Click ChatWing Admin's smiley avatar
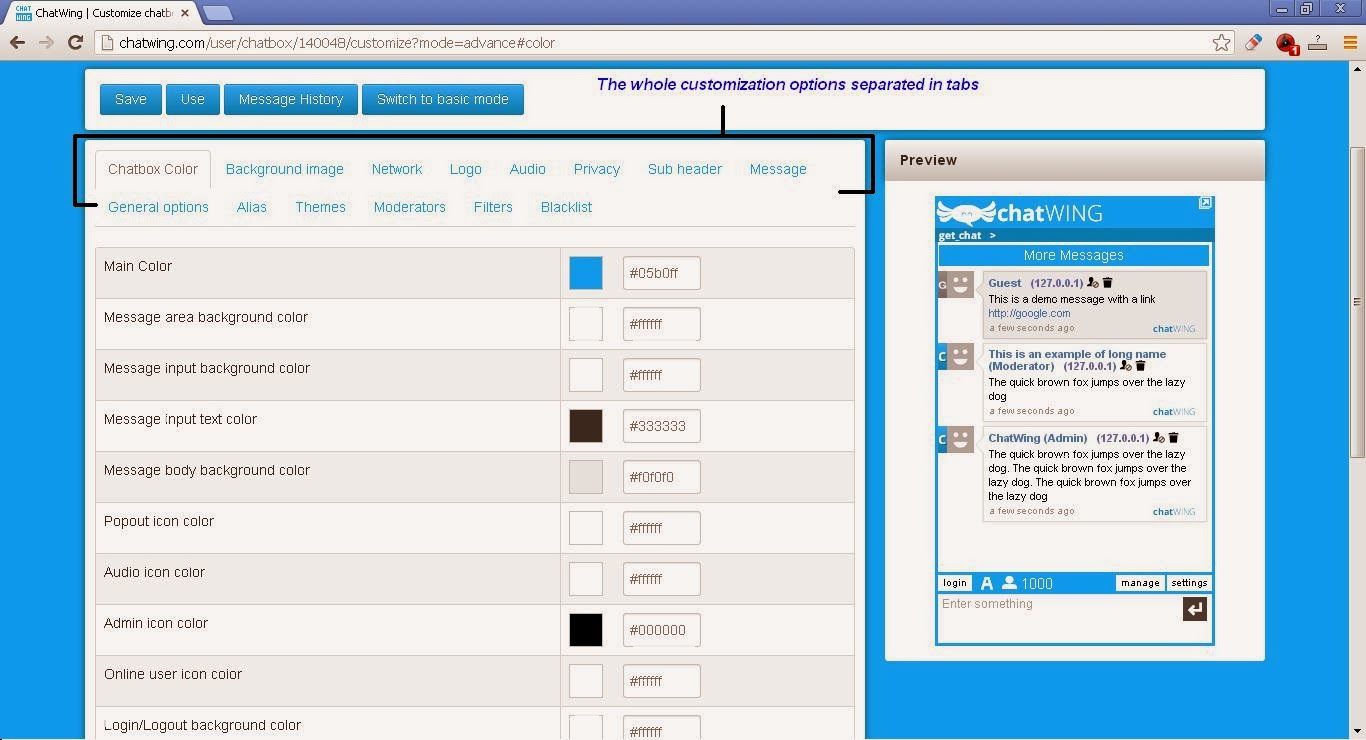 [x=960, y=439]
